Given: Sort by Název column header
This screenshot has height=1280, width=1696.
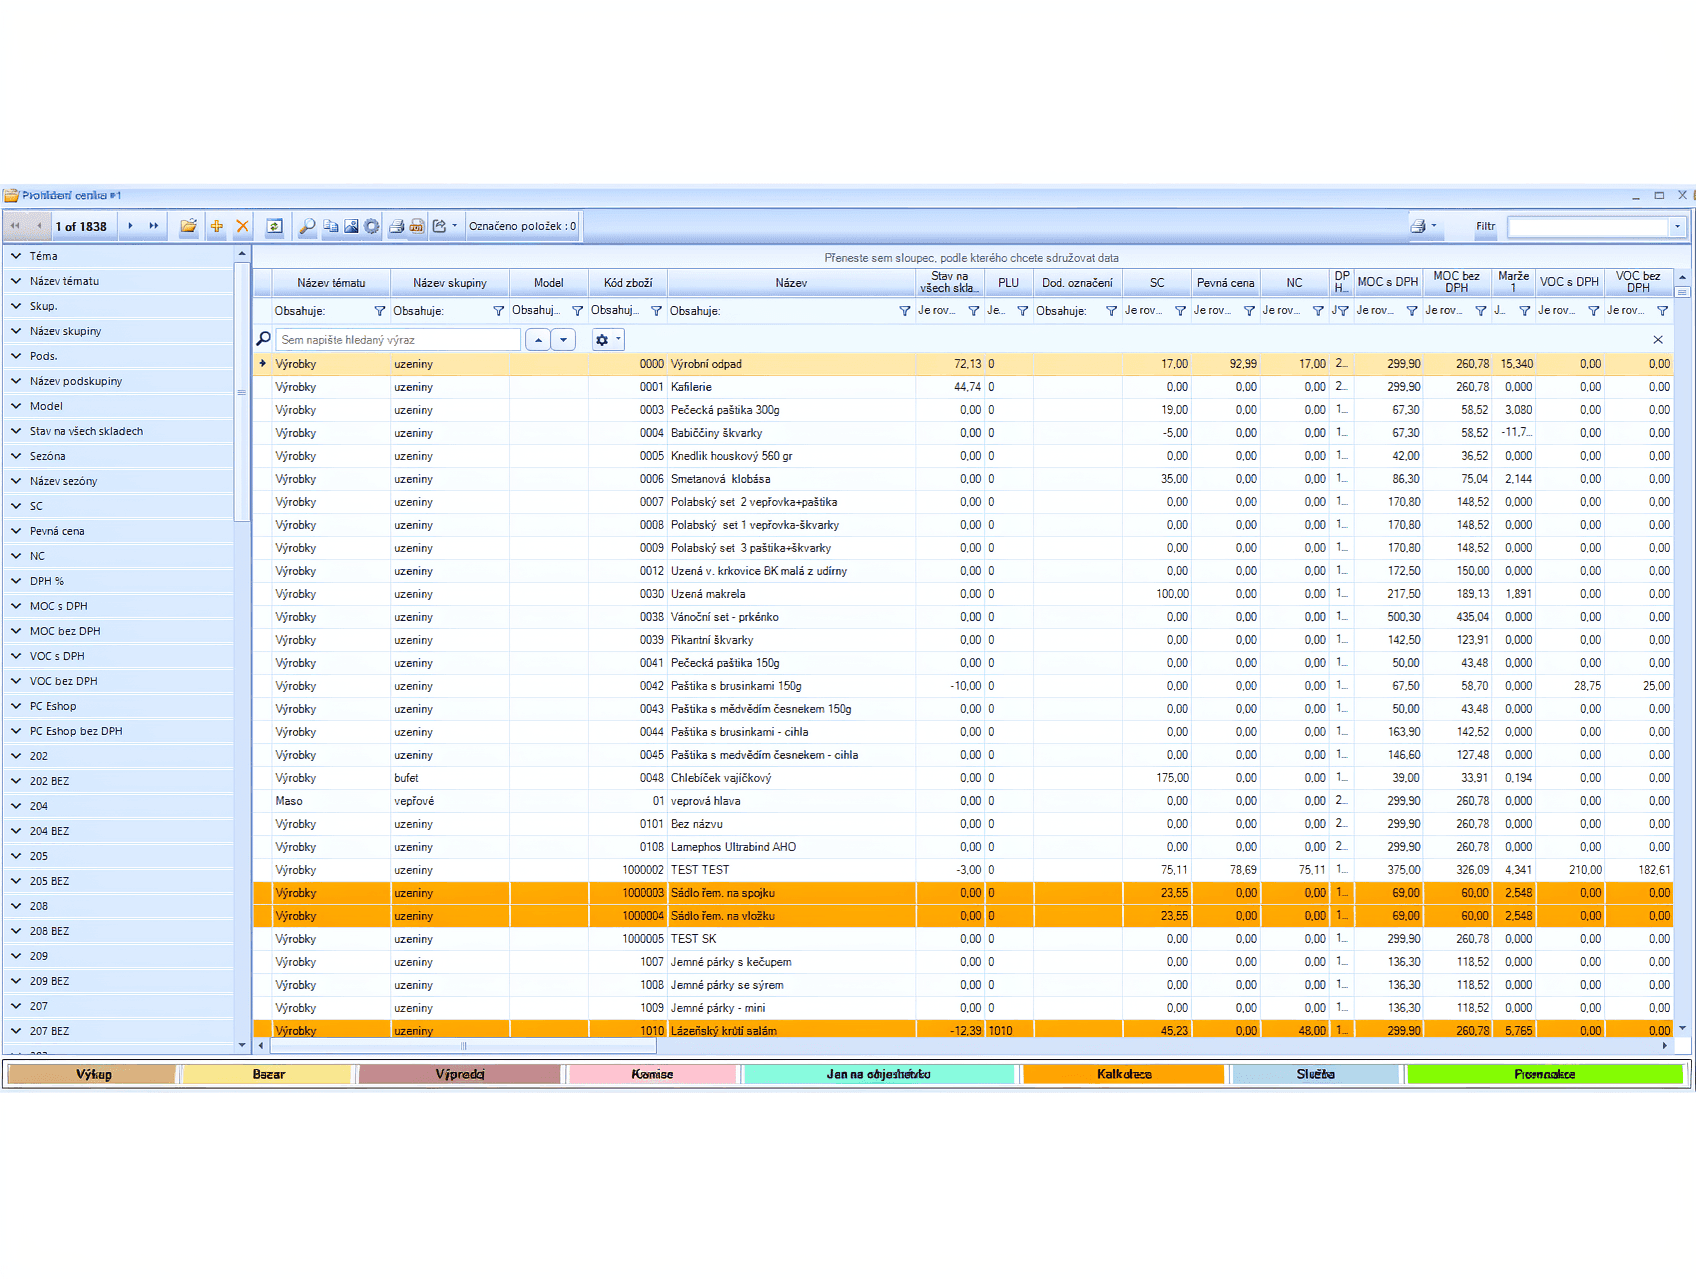Looking at the screenshot, I should click(791, 283).
